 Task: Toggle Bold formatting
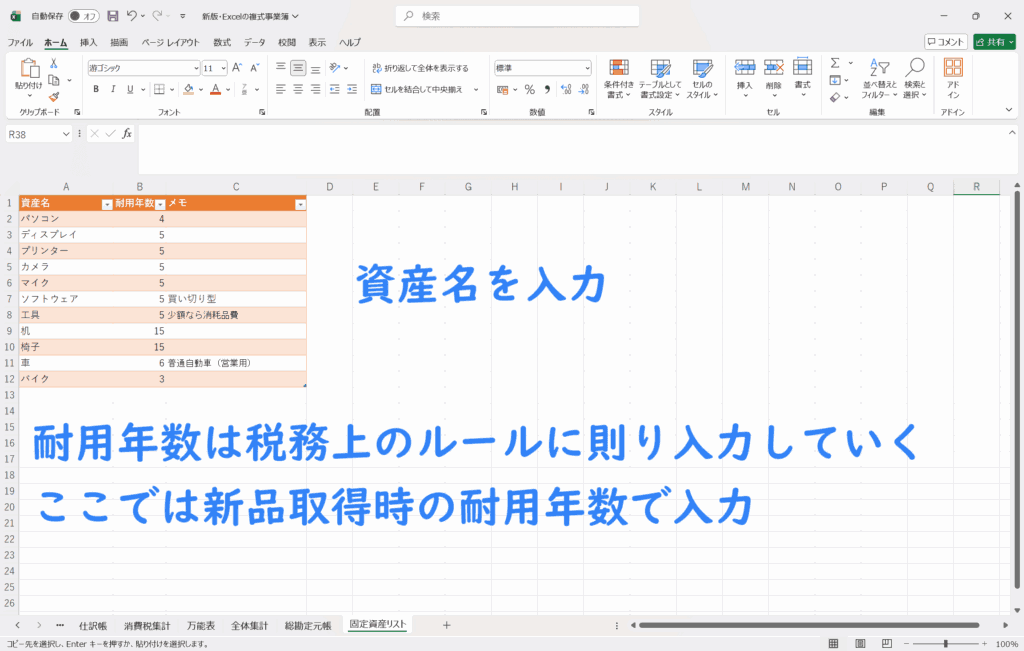(96, 89)
